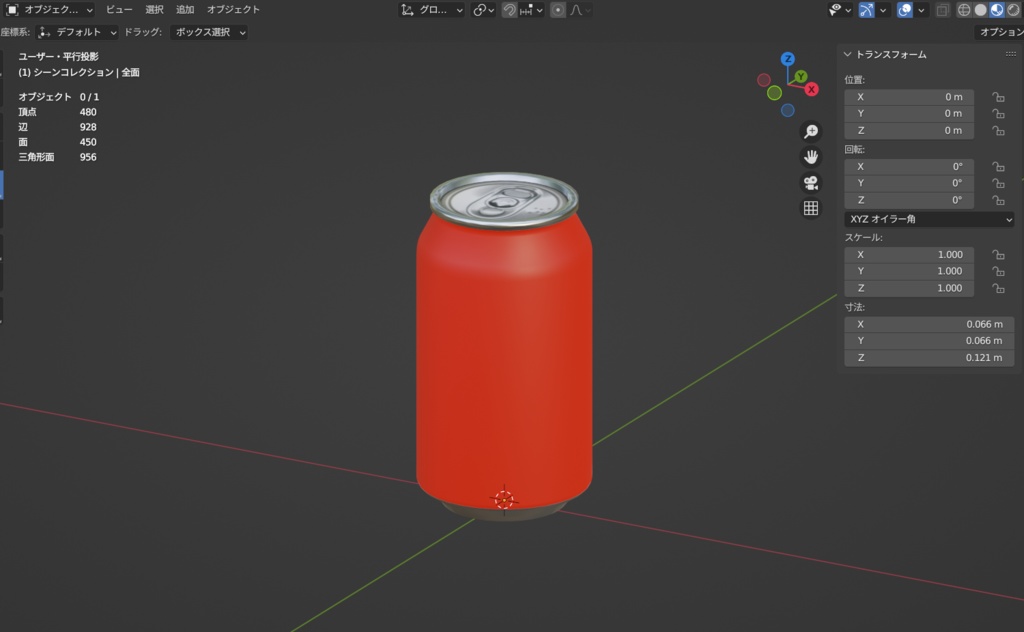Lock scale X
1024x632 pixels.
pos(998,255)
